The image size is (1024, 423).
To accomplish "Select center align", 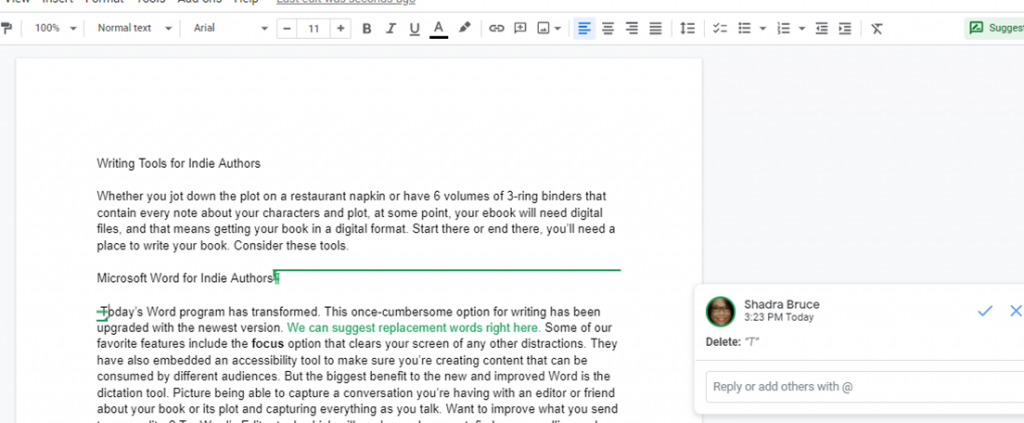I will pos(608,28).
